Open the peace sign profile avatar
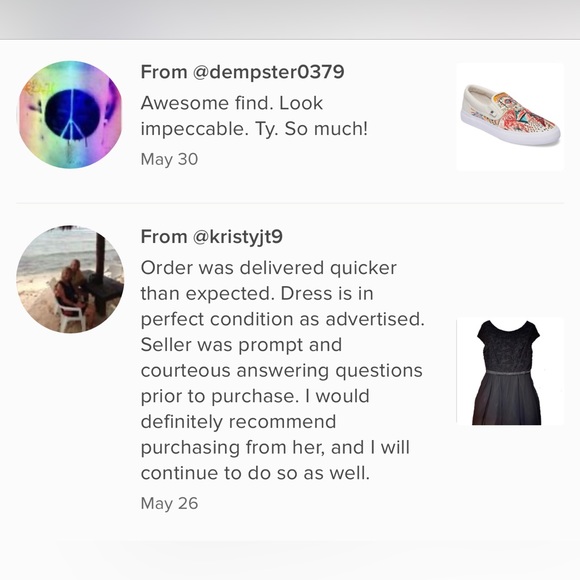Image resolution: width=580 pixels, height=580 pixels. [70, 115]
